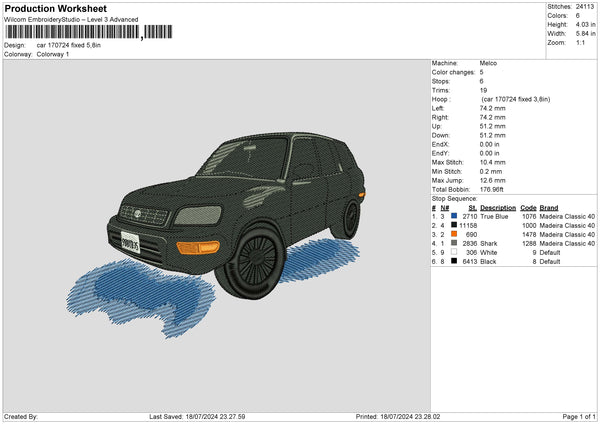600x424 pixels.
Task: Click the Height value 4.03 in
Action: click(x=585, y=24)
